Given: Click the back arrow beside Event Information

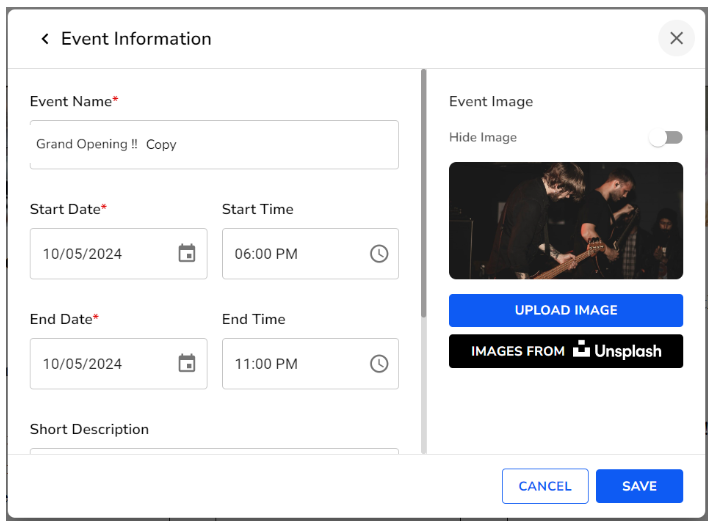Looking at the screenshot, I should (x=44, y=39).
